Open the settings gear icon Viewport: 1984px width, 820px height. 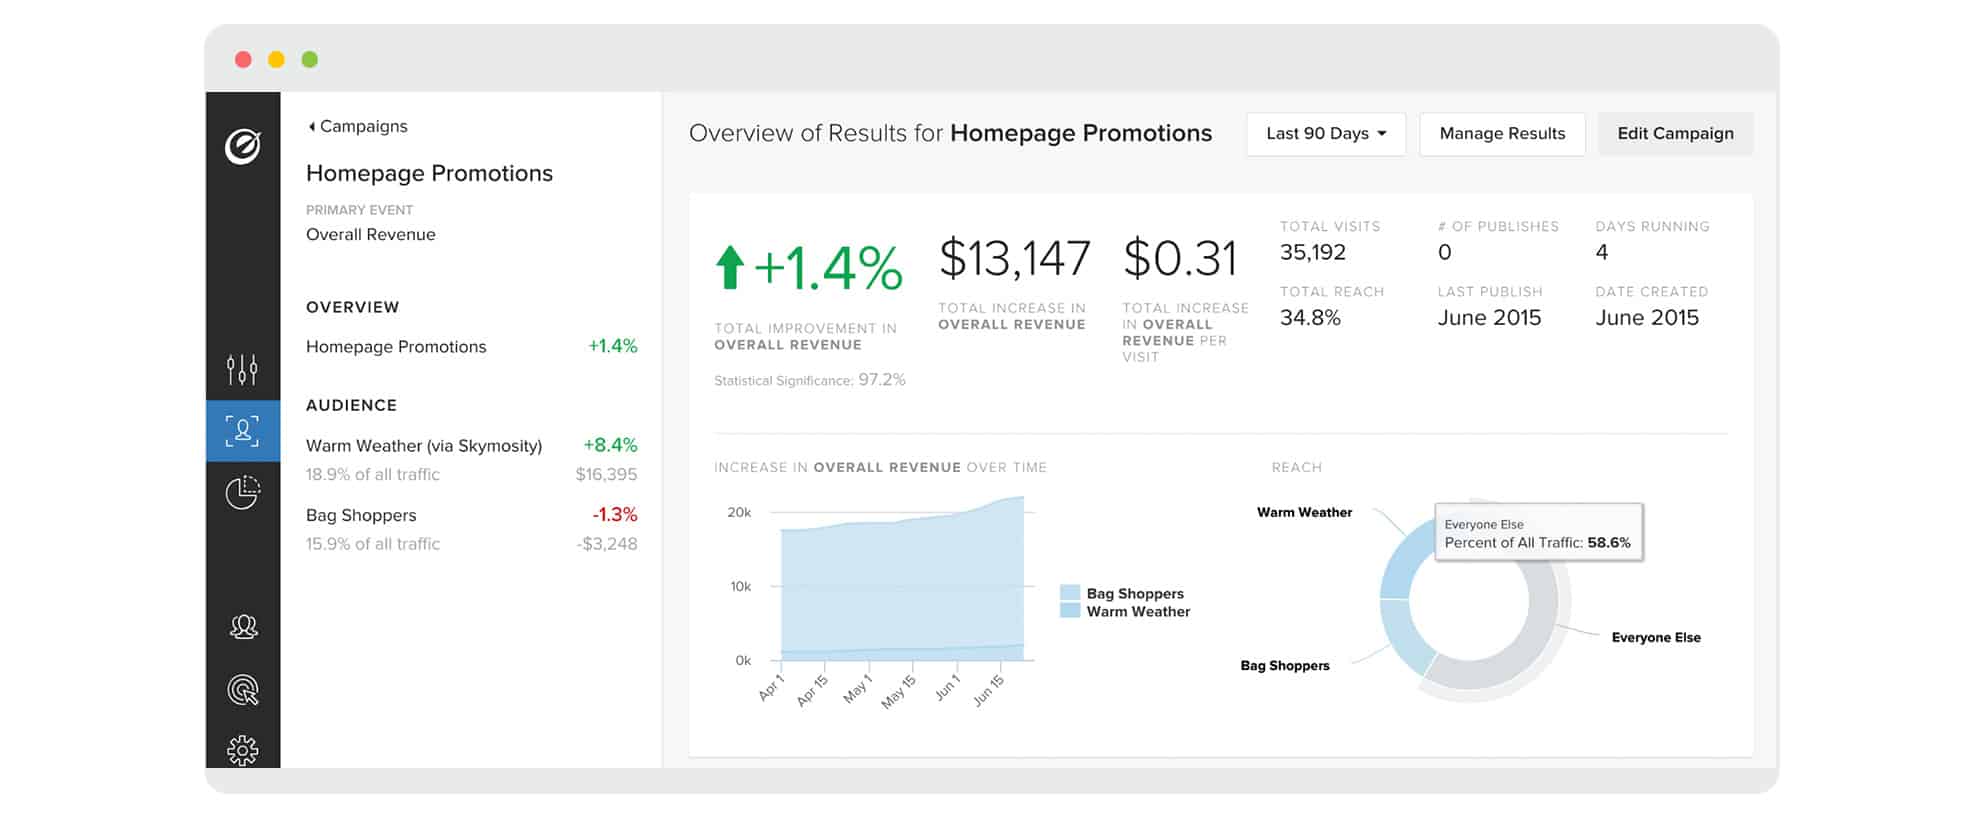pyautogui.click(x=243, y=750)
